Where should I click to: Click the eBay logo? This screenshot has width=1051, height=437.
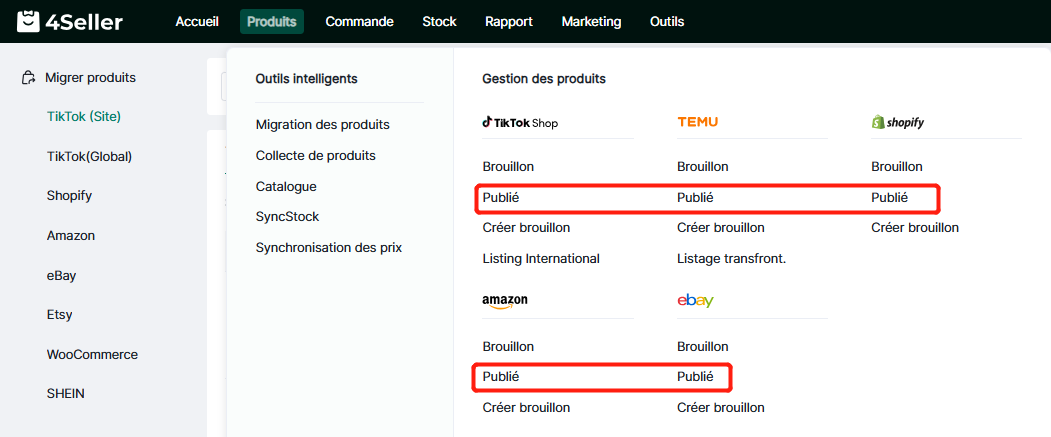pyautogui.click(x=695, y=301)
